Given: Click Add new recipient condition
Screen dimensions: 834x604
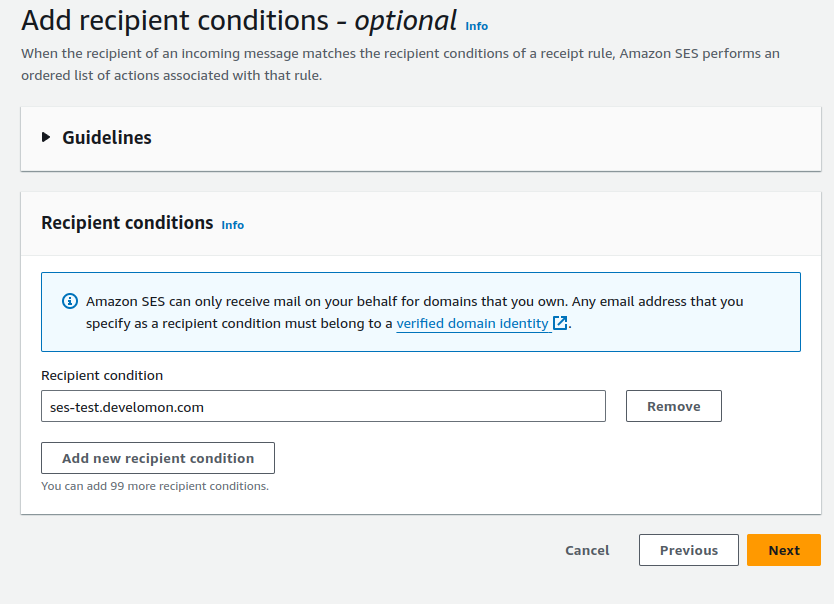Looking at the screenshot, I should pos(157,458).
